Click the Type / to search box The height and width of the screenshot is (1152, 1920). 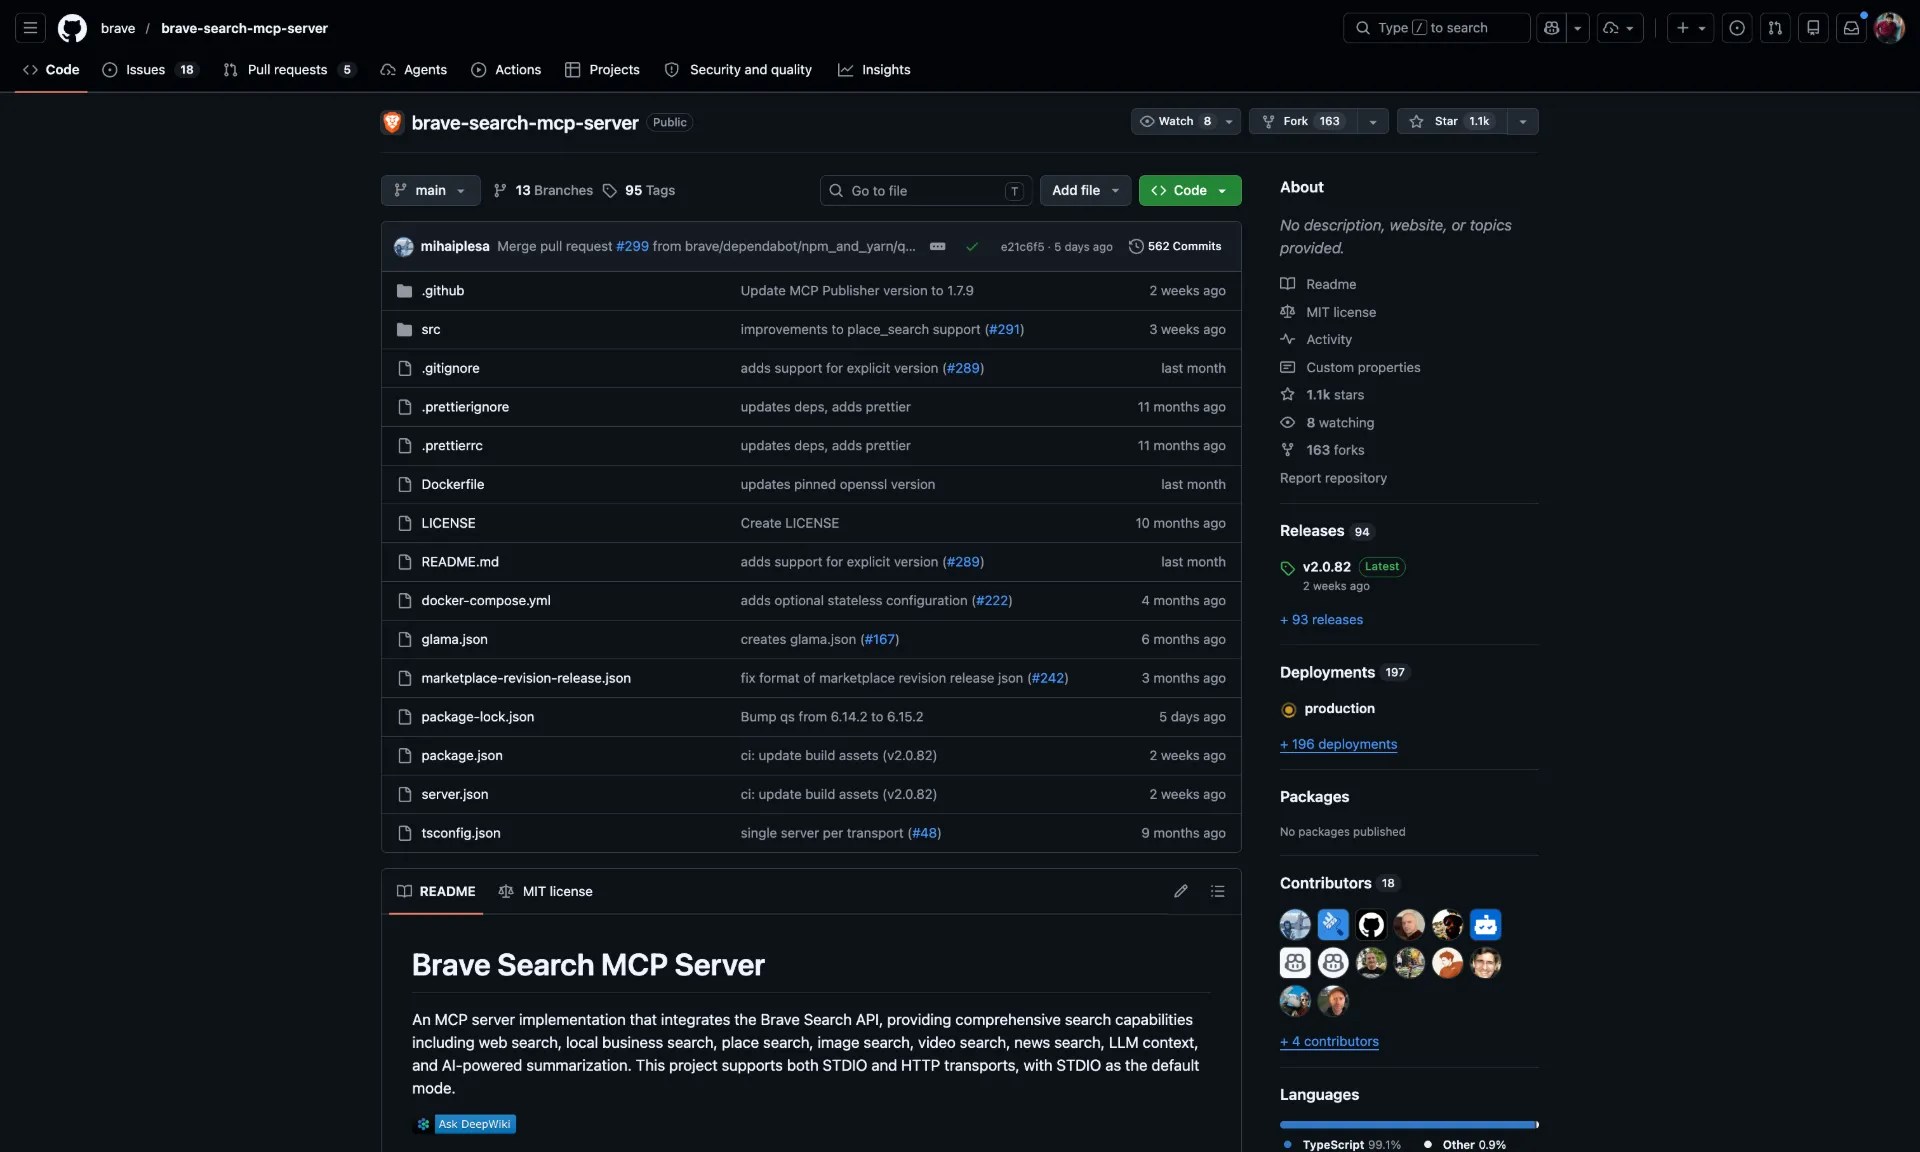point(1436,28)
